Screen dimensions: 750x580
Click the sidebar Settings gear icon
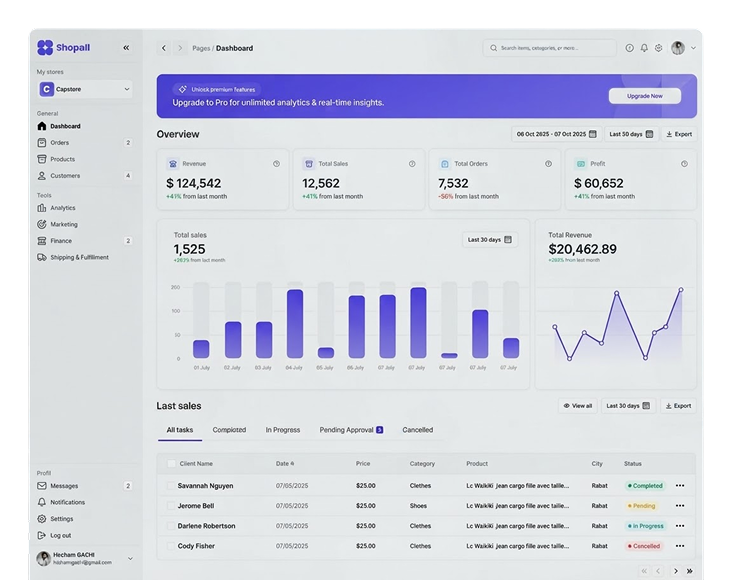[x=42, y=519]
